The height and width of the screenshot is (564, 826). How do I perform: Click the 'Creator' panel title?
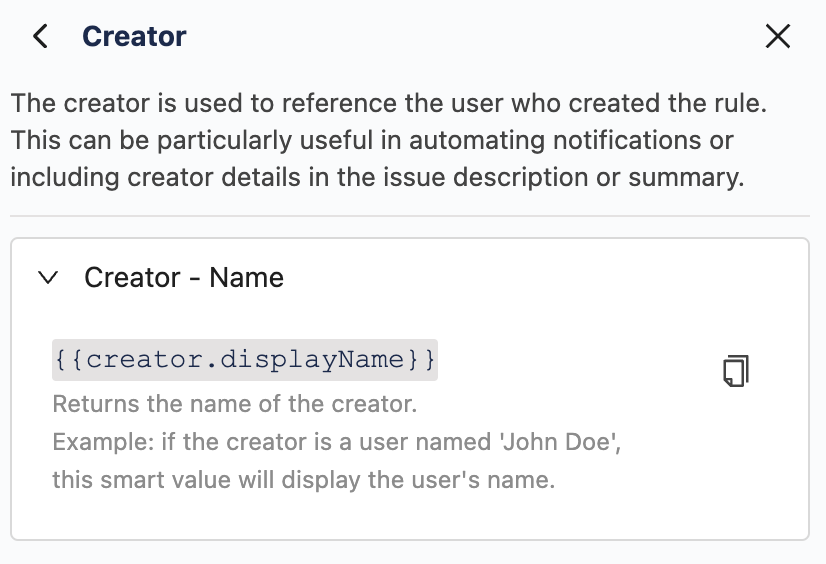(134, 37)
